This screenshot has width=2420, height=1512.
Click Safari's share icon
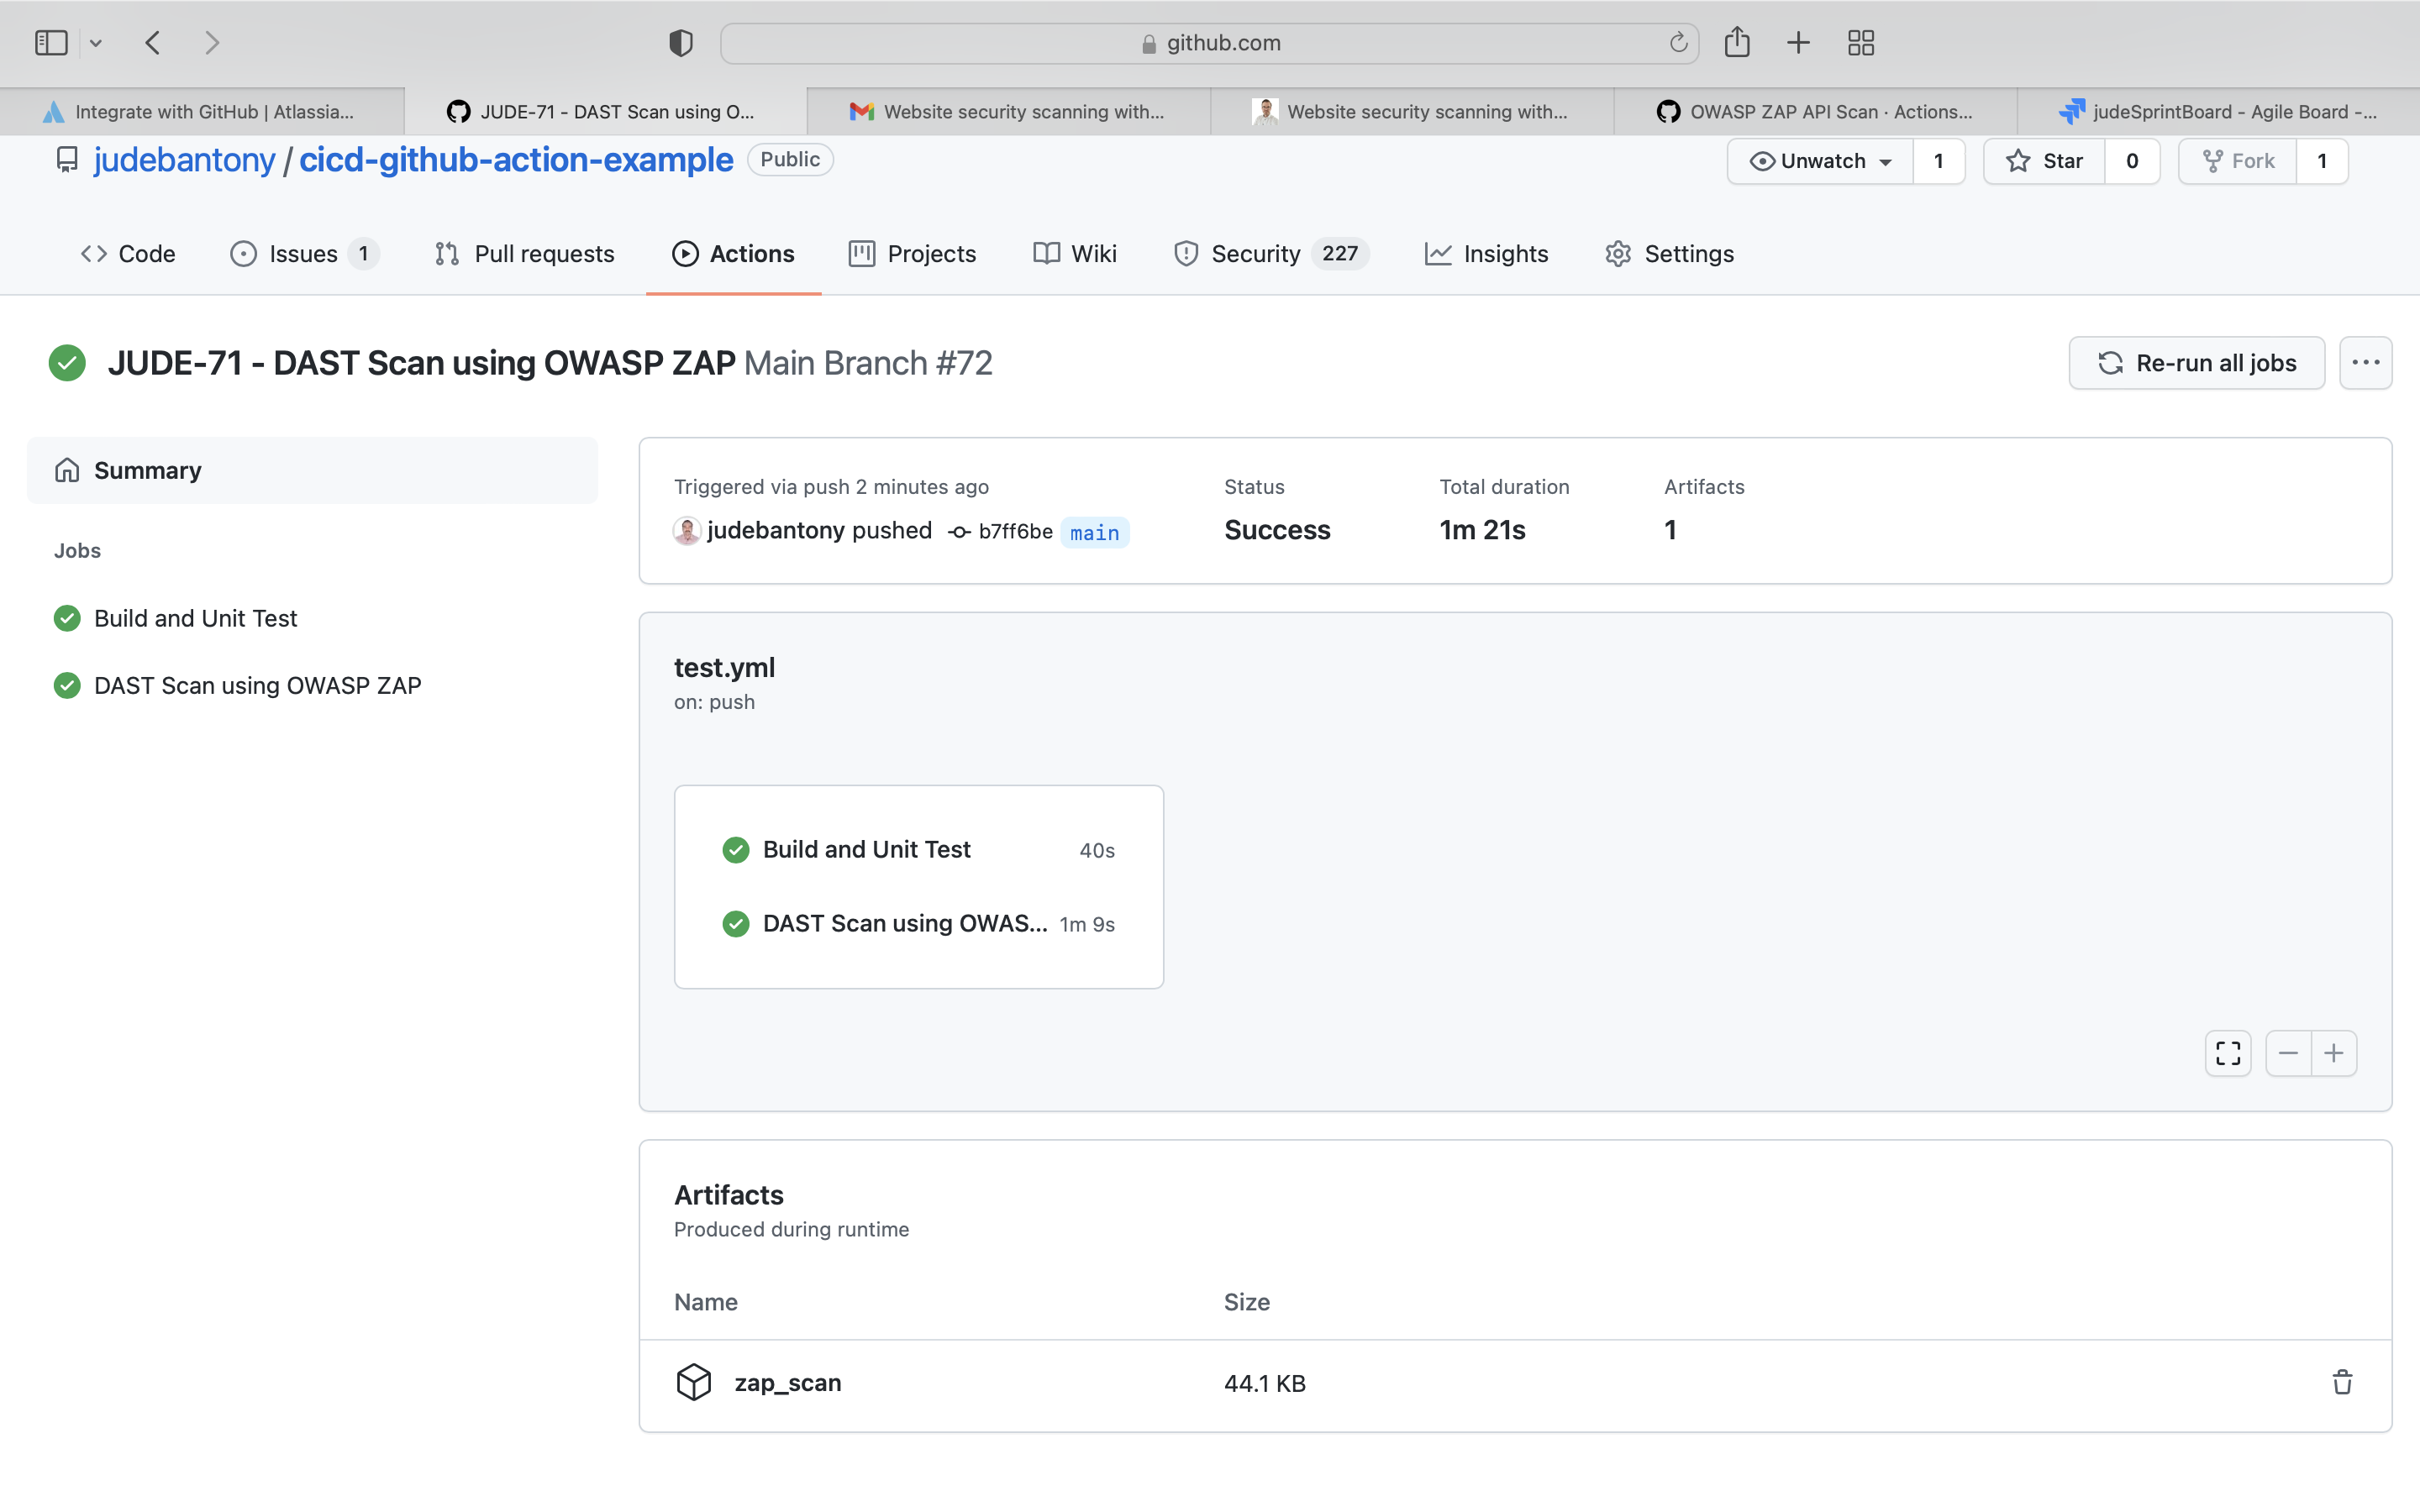click(1736, 43)
